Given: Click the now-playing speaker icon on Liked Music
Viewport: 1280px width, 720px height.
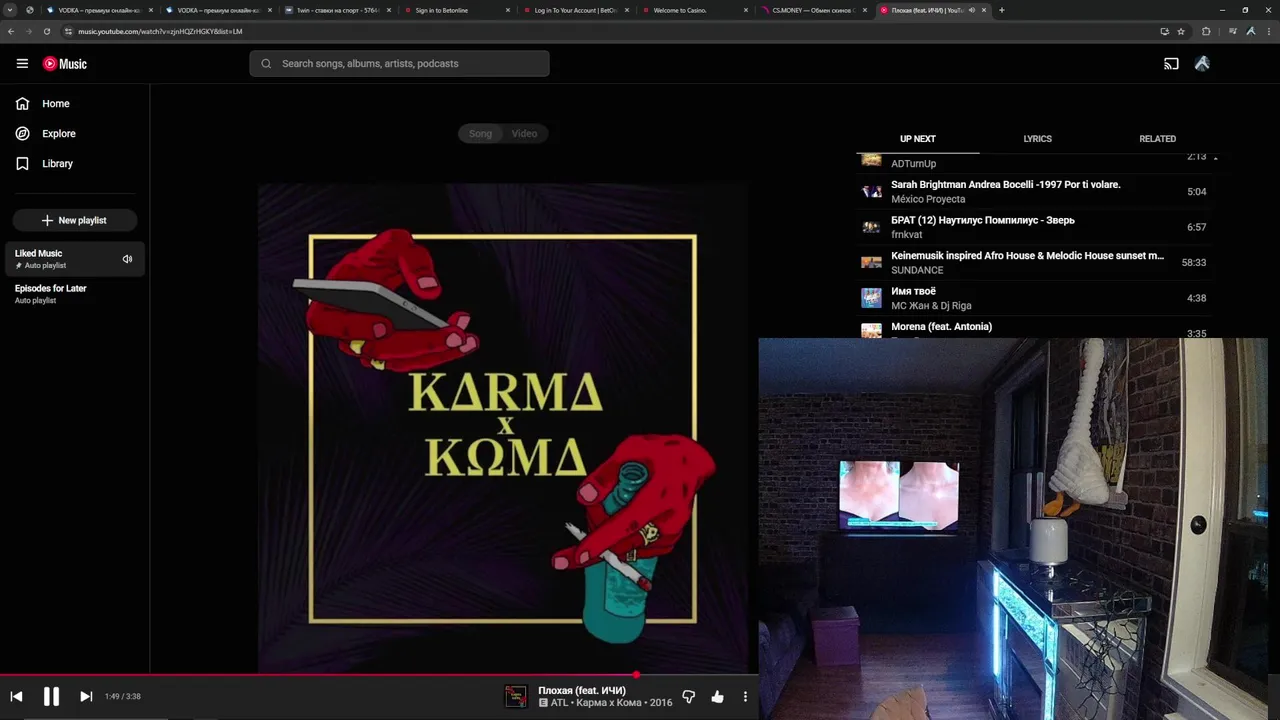Looking at the screenshot, I should pyautogui.click(x=127, y=259).
